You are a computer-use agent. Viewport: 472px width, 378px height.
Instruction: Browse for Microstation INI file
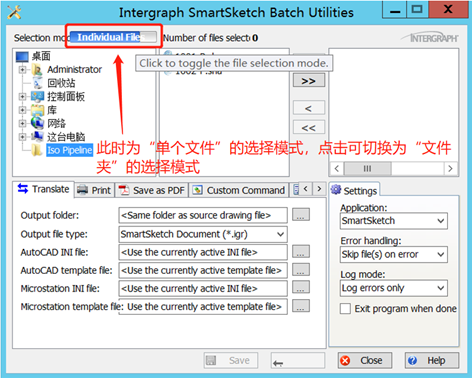click(301, 287)
